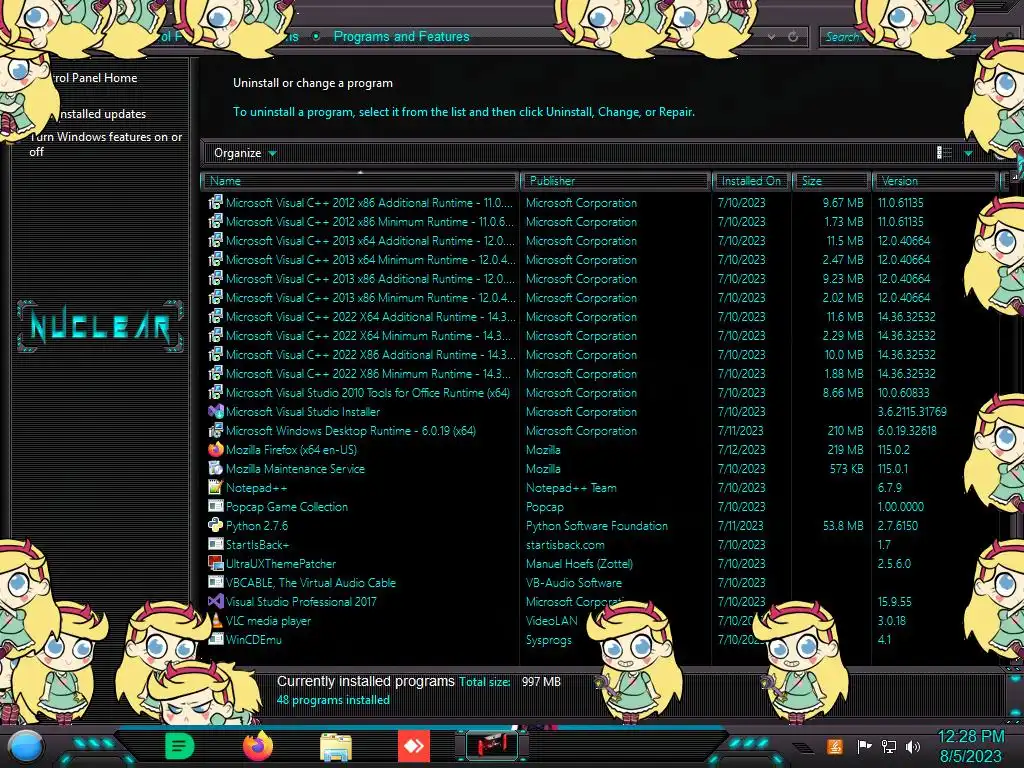This screenshot has width=1024, height=768.
Task: Open the Organize dropdown menu
Action: [x=245, y=153]
